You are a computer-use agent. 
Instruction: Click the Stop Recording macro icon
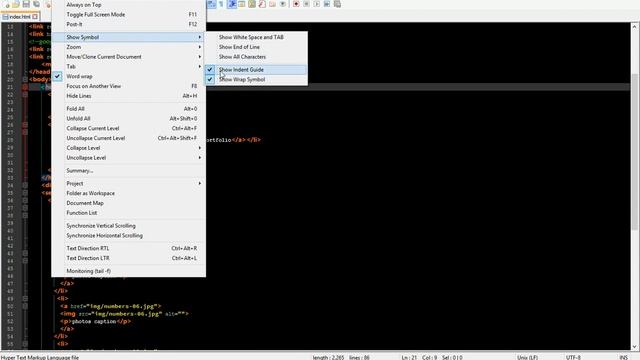pos(307,4)
